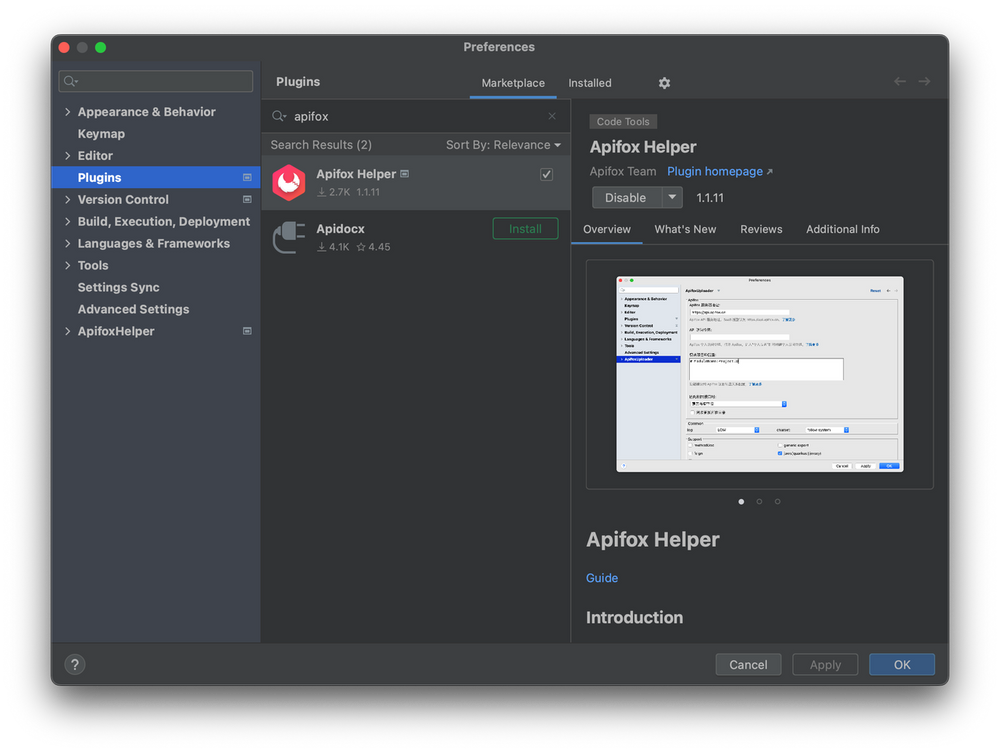Uncheck the Apifox Helper enabled checkbox
The width and height of the screenshot is (1000, 753).
coord(546,173)
